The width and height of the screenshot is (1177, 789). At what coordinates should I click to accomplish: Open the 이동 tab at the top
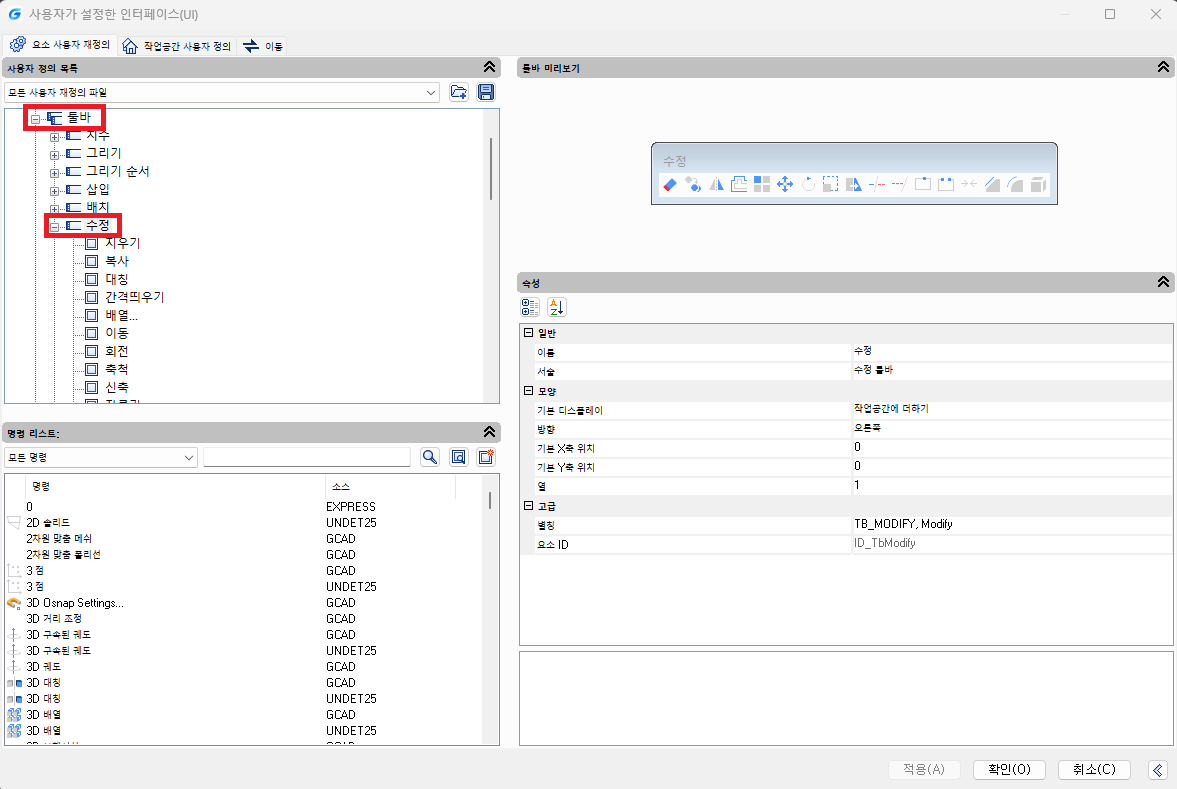(263, 46)
